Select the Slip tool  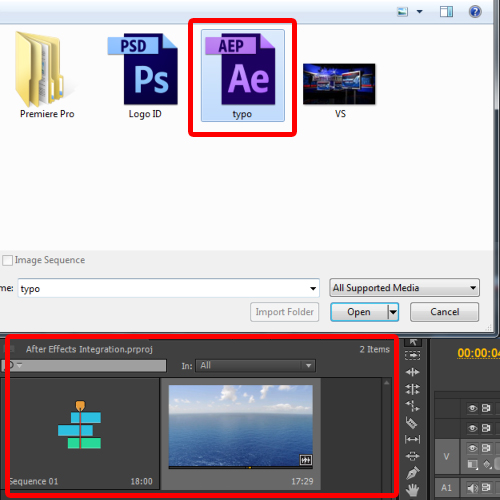(x=413, y=440)
